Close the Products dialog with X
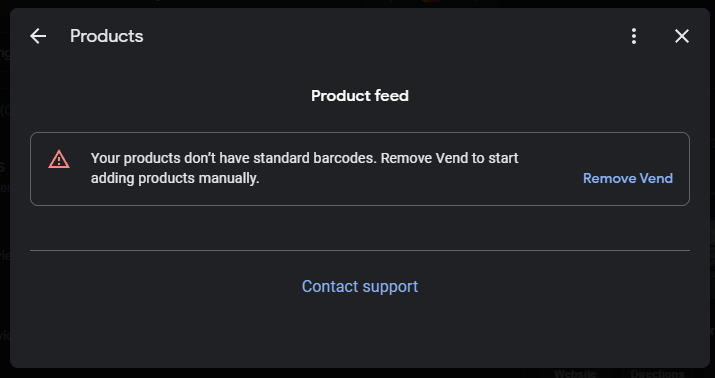 point(682,36)
